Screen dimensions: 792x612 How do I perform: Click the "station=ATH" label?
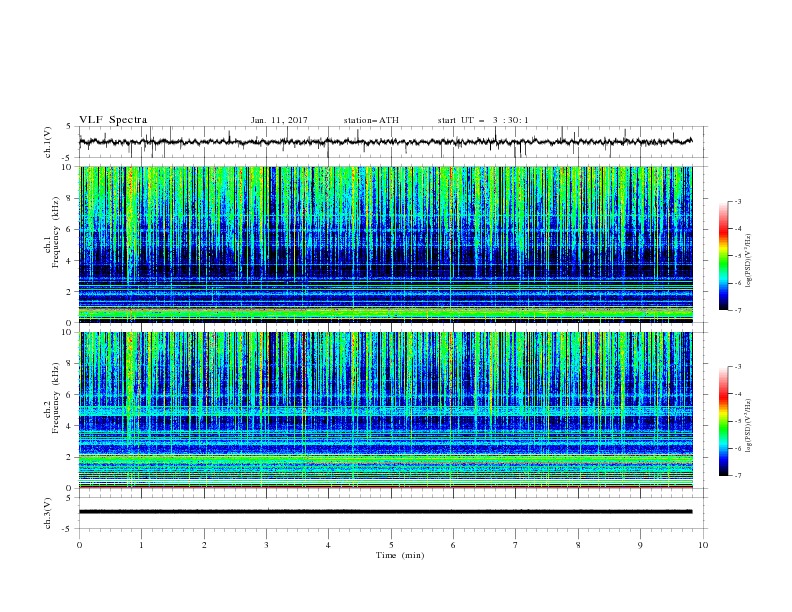371,120
